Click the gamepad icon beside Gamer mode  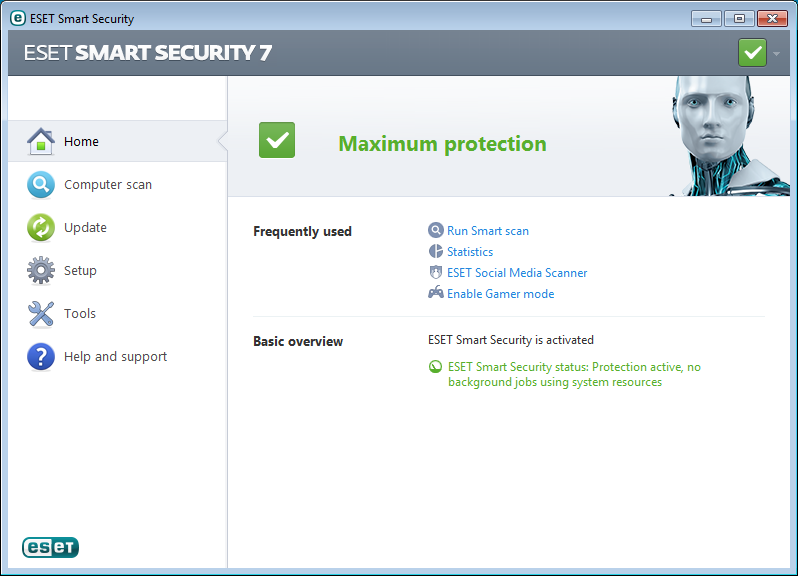coord(435,294)
